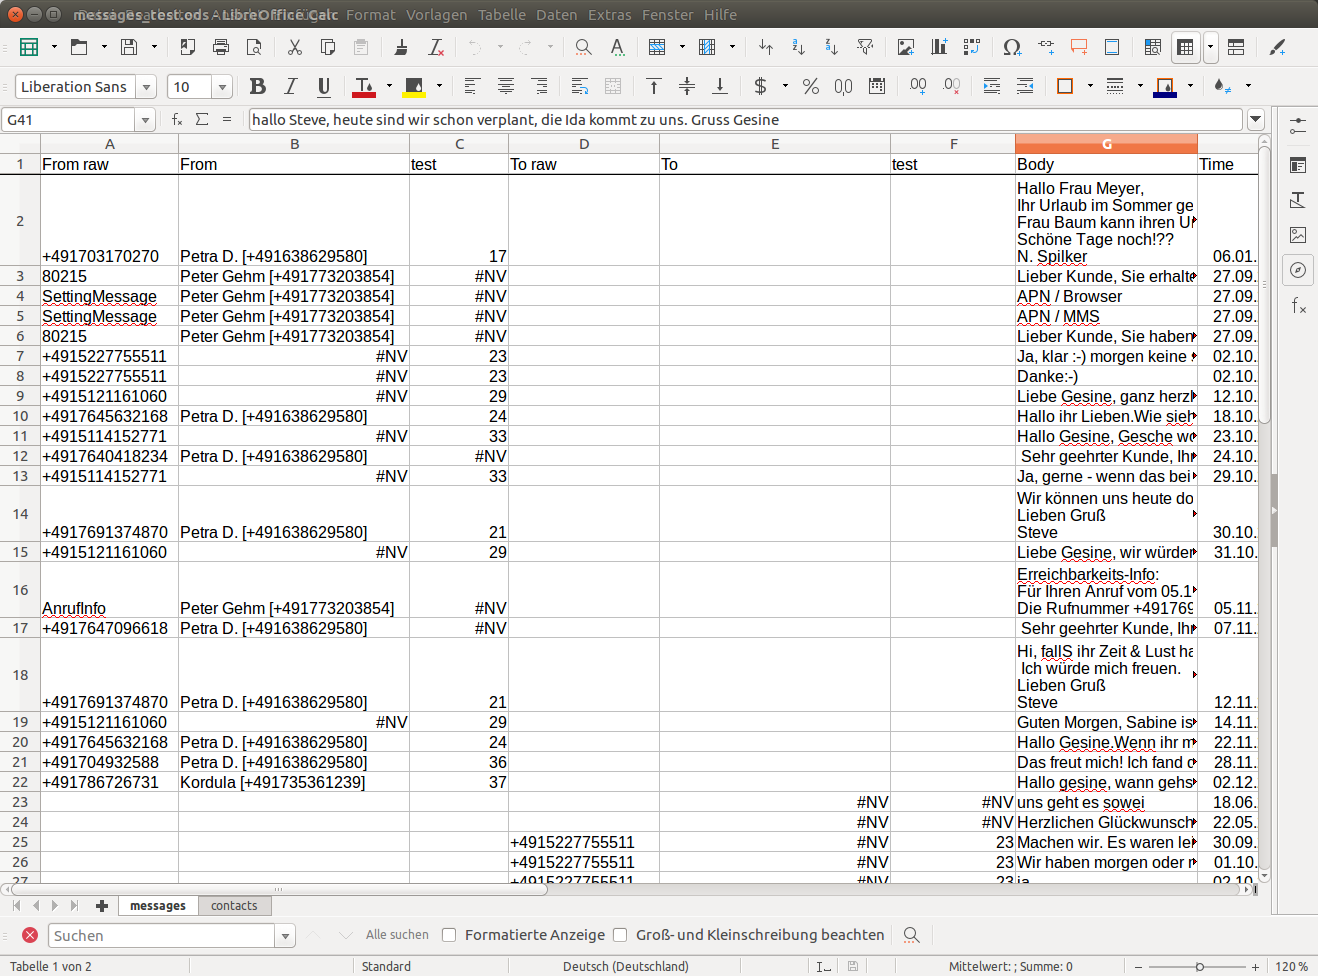This screenshot has height=976, width=1318.
Task: Open the Save button dropdown arrow
Action: coord(154,47)
